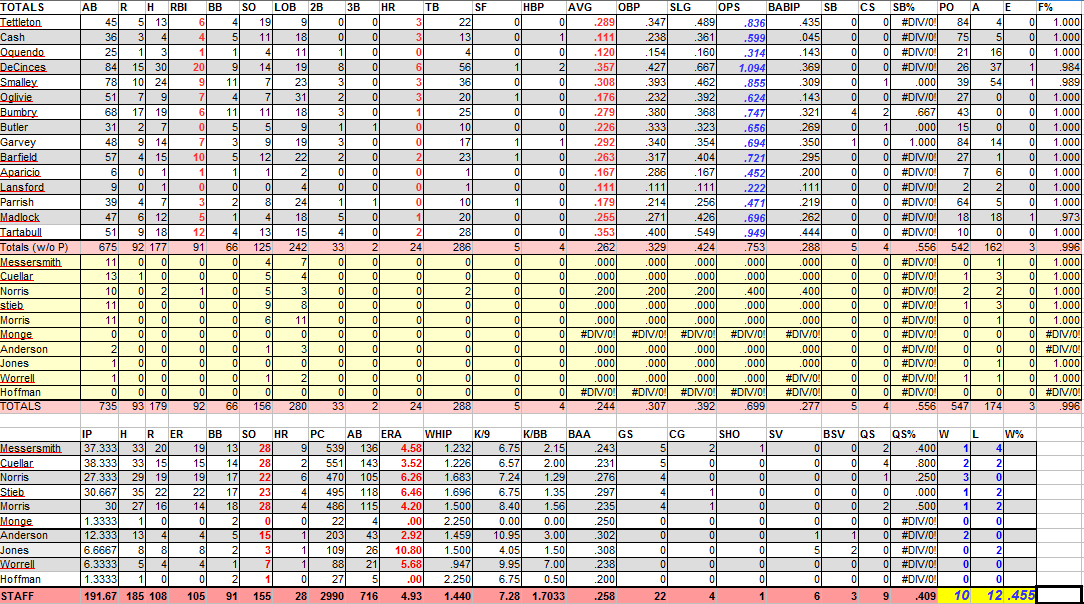Click the RBI column header

[x=187, y=7]
